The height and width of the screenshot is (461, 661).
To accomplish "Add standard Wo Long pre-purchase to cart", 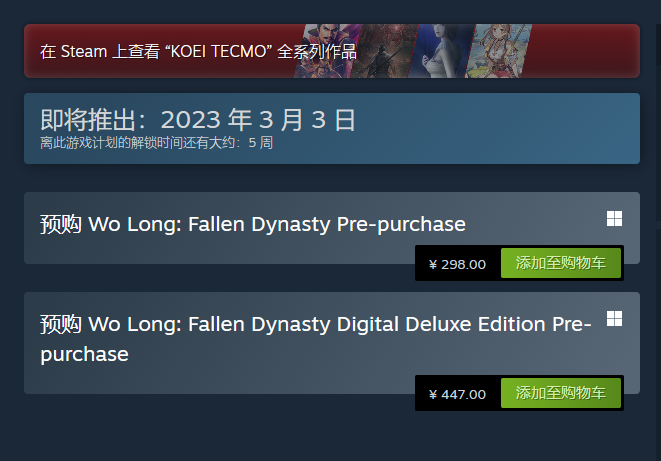I will [561, 264].
